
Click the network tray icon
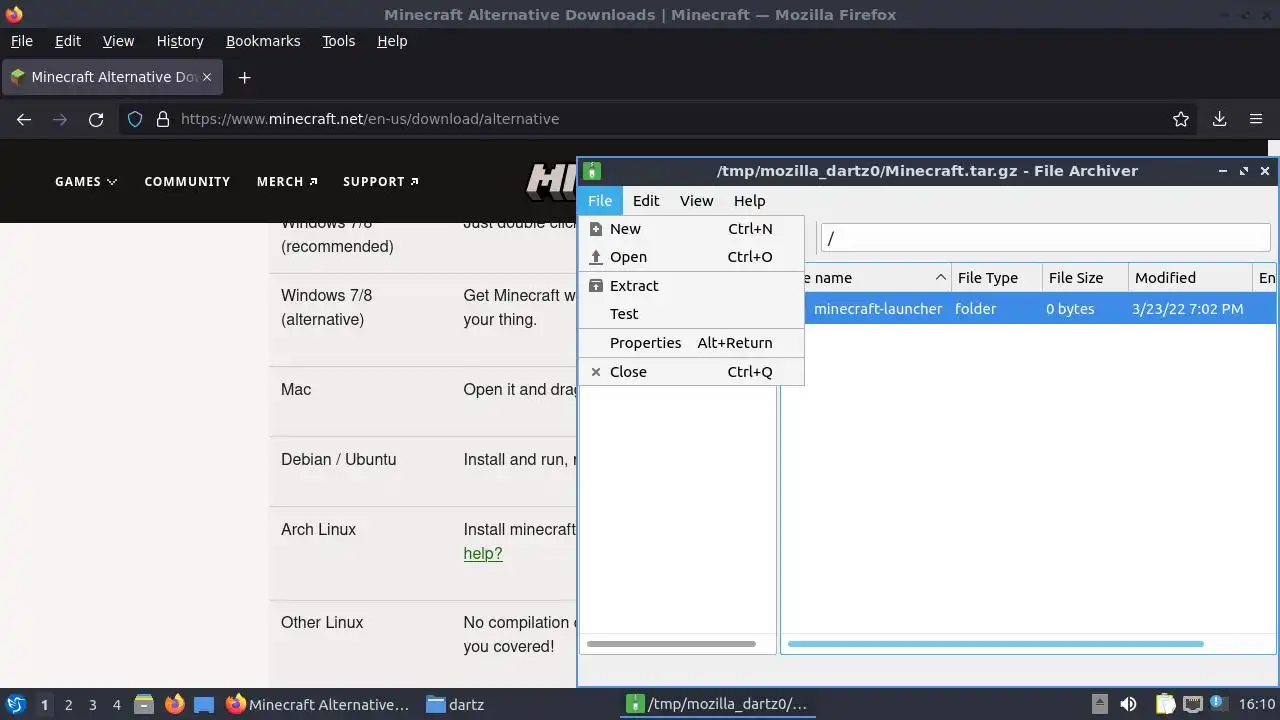pyautogui.click(x=1192, y=705)
